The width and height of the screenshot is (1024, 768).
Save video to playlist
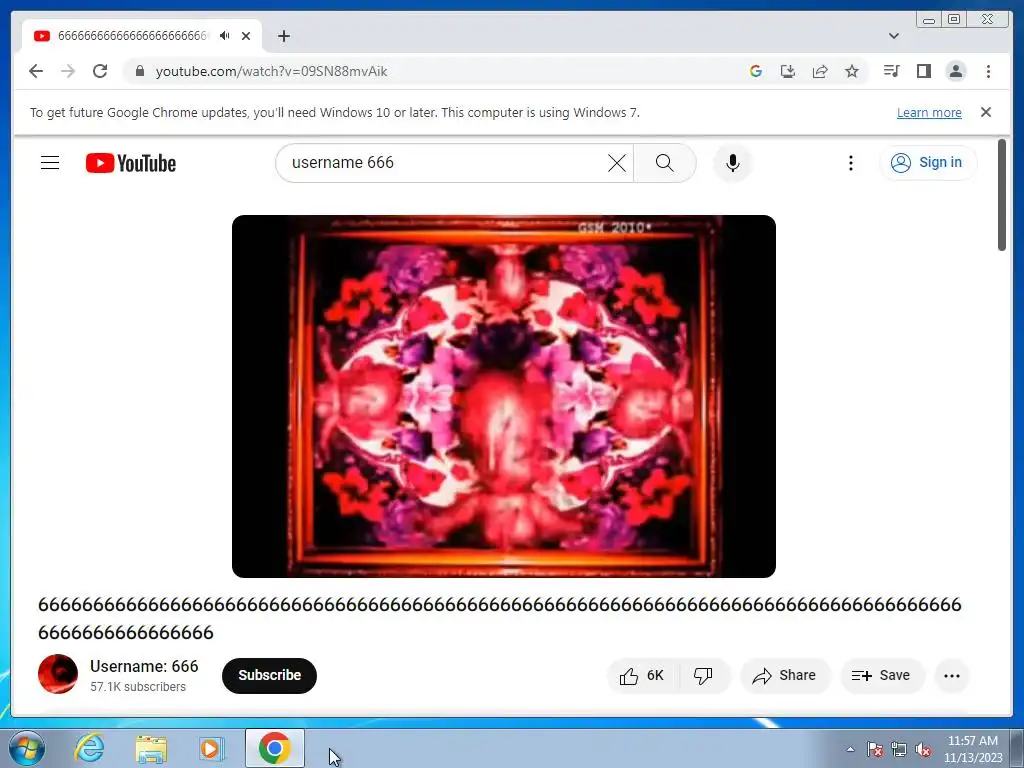tap(882, 676)
